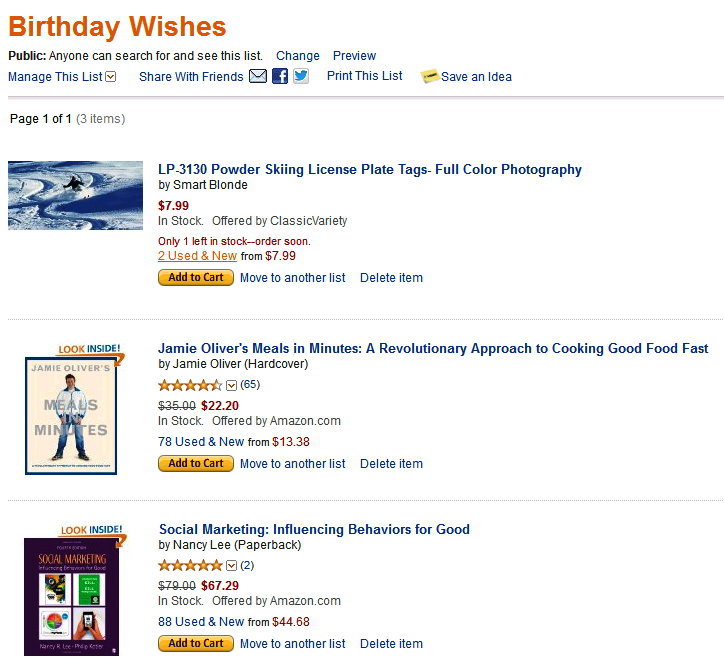Click star rating for Social Marketing book
724x666 pixels.
190,565
